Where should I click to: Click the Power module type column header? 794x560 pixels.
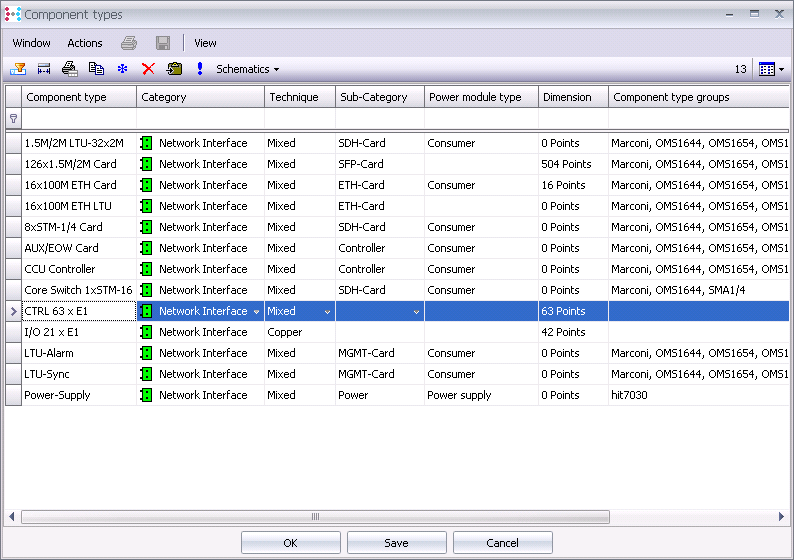point(481,97)
